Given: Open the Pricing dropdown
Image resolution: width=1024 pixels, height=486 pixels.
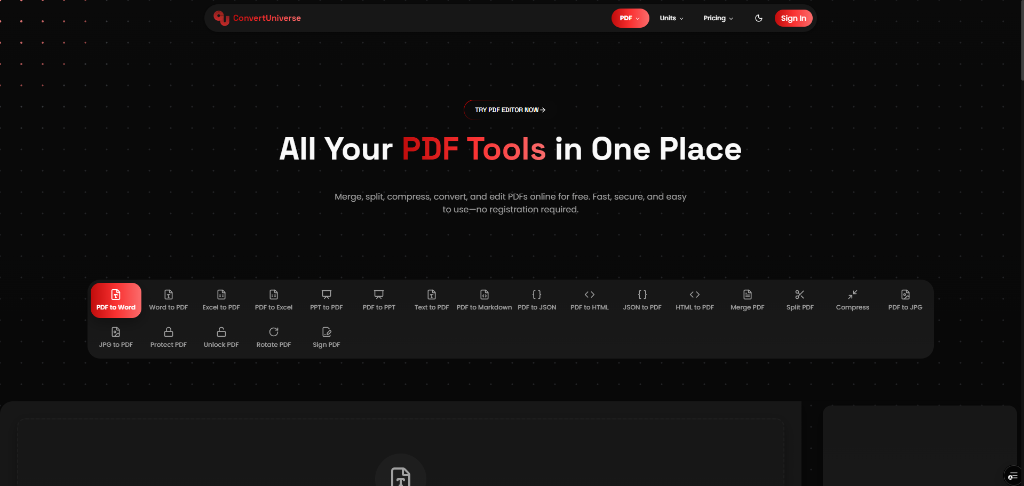Looking at the screenshot, I should pyautogui.click(x=718, y=18).
